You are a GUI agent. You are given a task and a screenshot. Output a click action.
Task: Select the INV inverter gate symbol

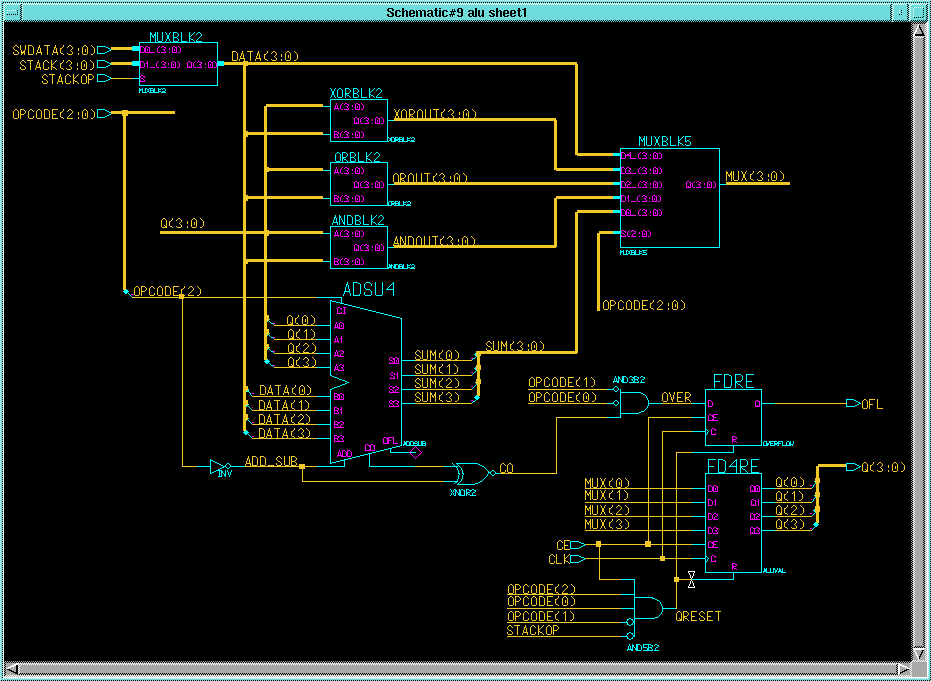pos(220,466)
